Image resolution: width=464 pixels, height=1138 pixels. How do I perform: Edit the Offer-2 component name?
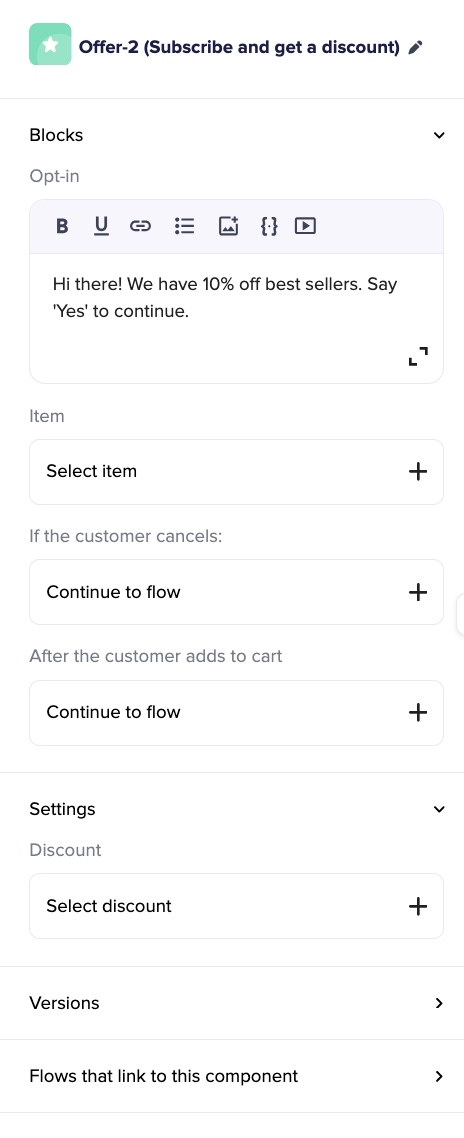pos(415,48)
